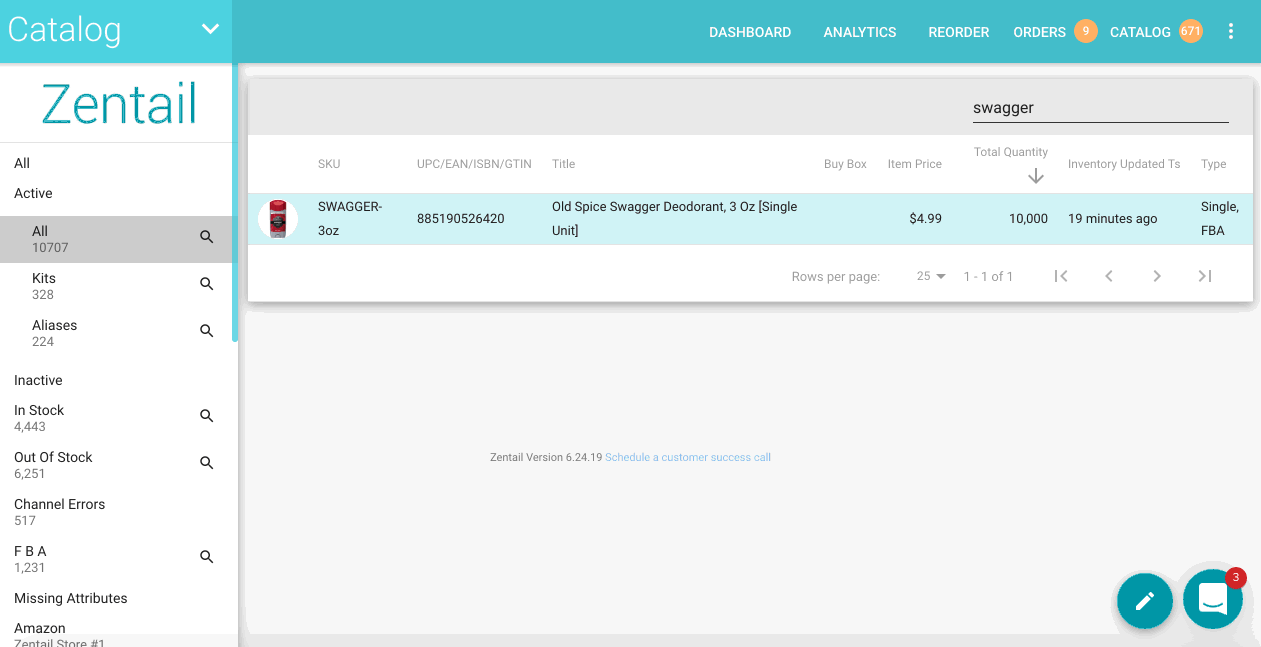Click the Single, FBA type cell
The width and height of the screenshot is (1261, 647).
click(x=1220, y=218)
